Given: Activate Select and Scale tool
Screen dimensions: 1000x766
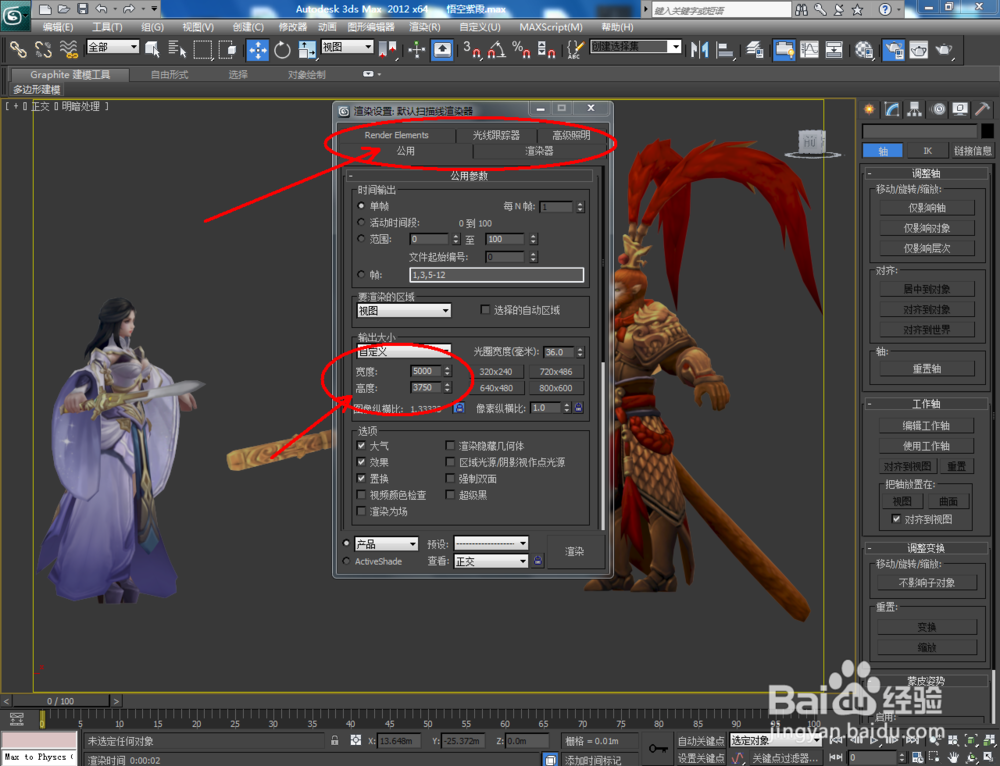Looking at the screenshot, I should tap(307, 49).
